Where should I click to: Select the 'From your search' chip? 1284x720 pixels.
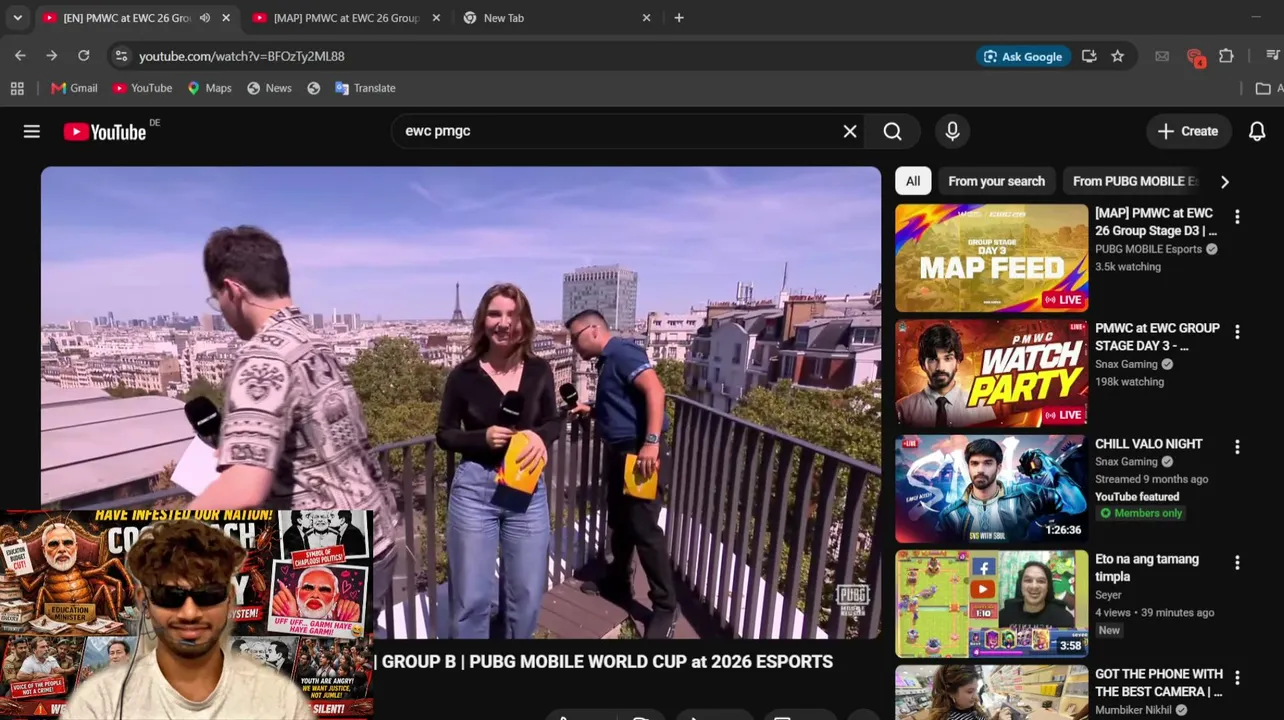[996, 181]
